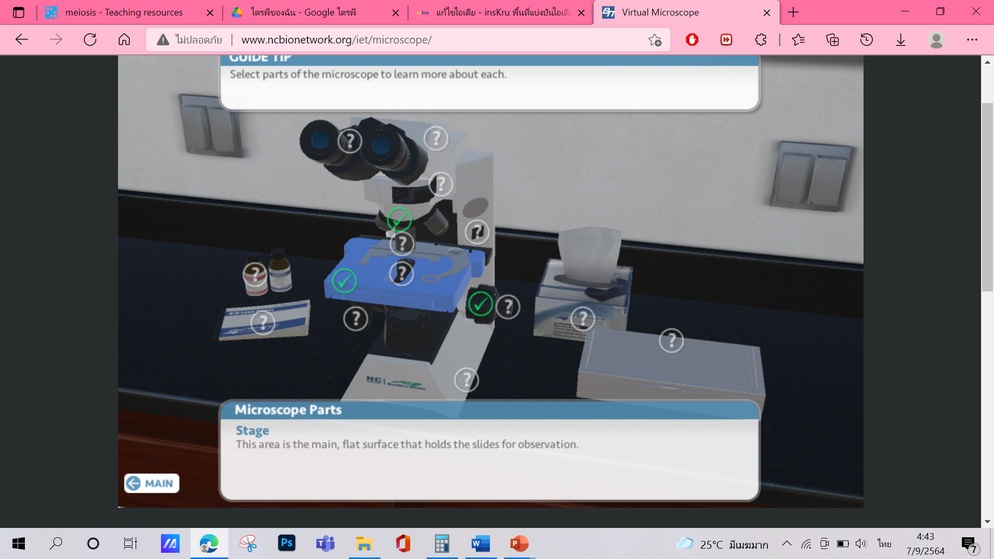994x559 pixels.
Task: Click the question mark on the small bottles
Action: point(255,274)
